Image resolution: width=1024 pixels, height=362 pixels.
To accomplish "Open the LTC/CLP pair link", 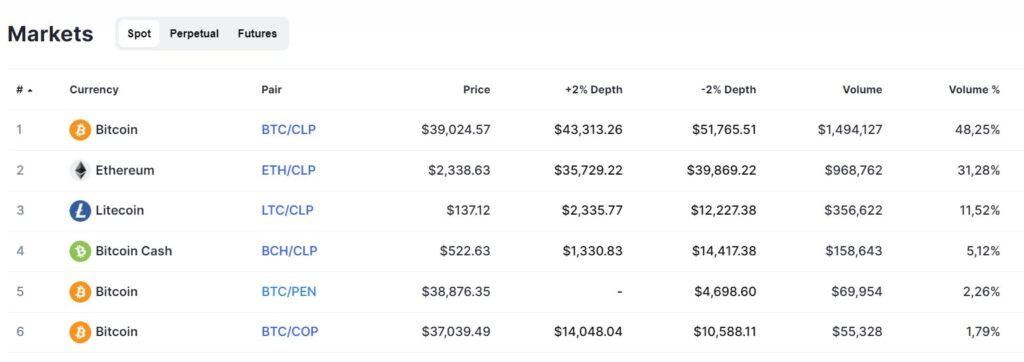I will [x=287, y=210].
